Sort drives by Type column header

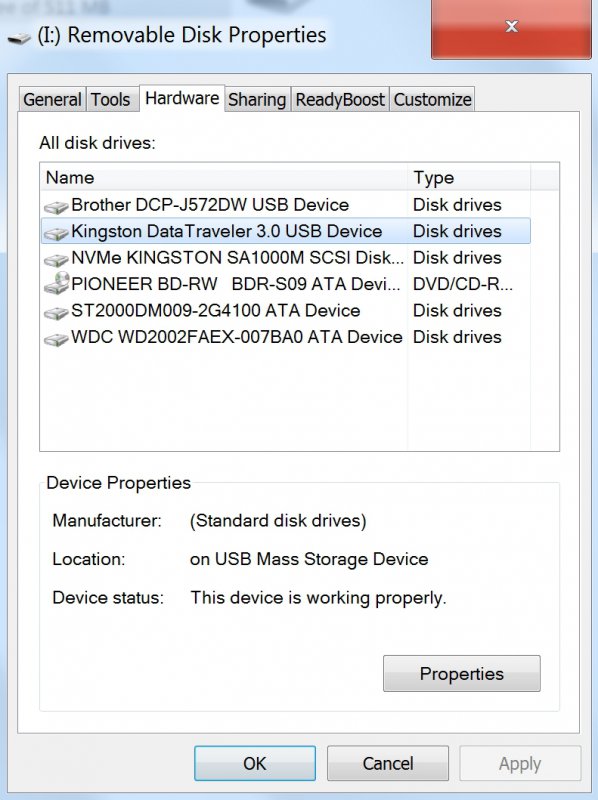point(469,178)
